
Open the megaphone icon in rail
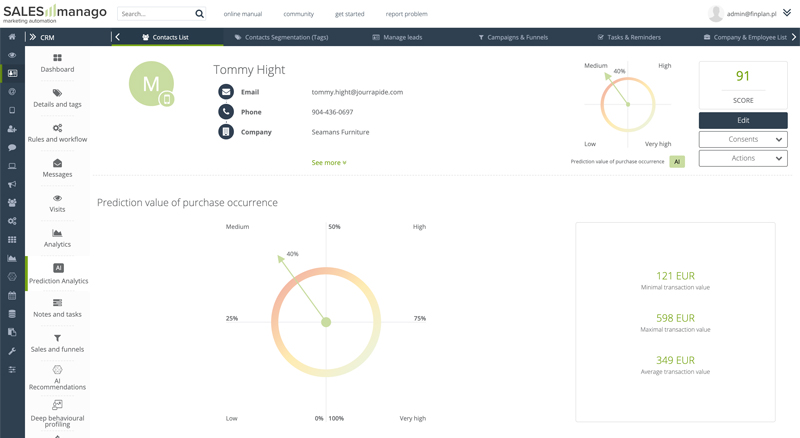(x=12, y=184)
